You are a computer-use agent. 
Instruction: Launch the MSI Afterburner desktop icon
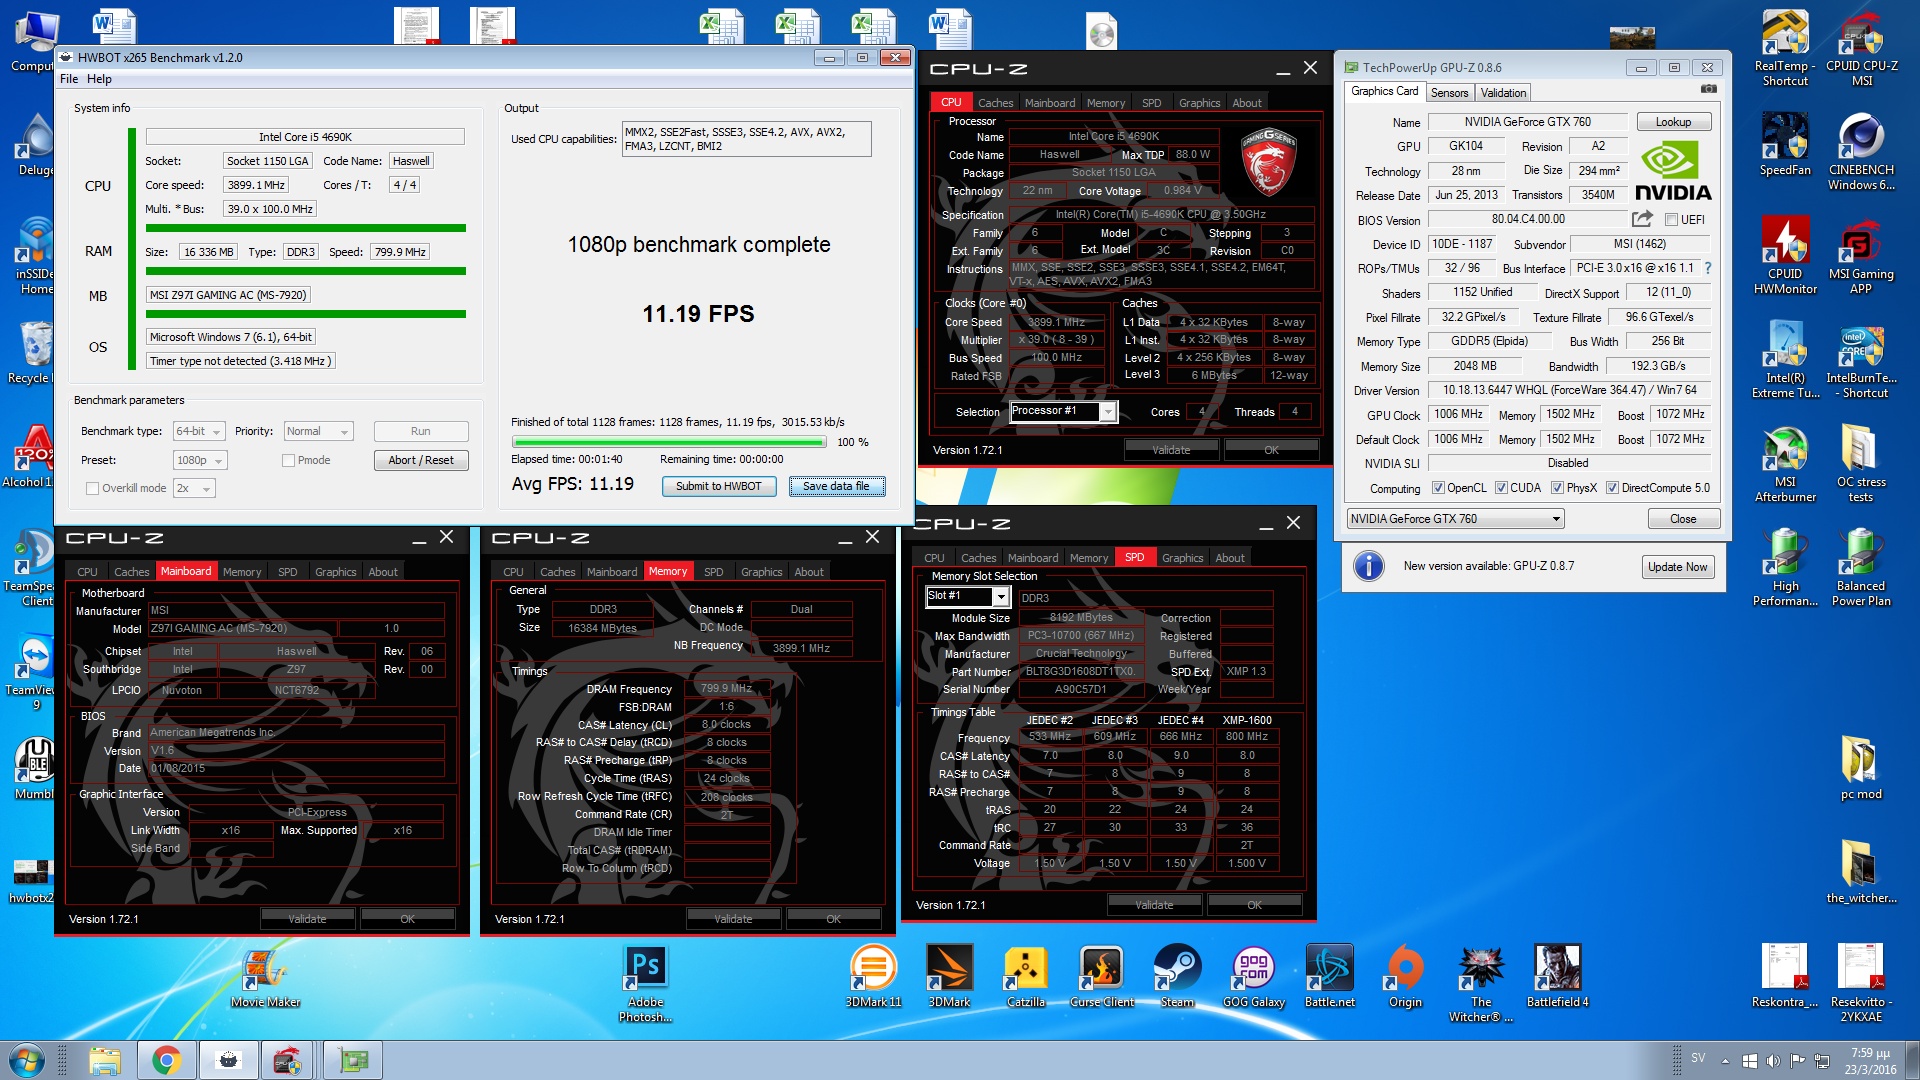coord(1785,463)
